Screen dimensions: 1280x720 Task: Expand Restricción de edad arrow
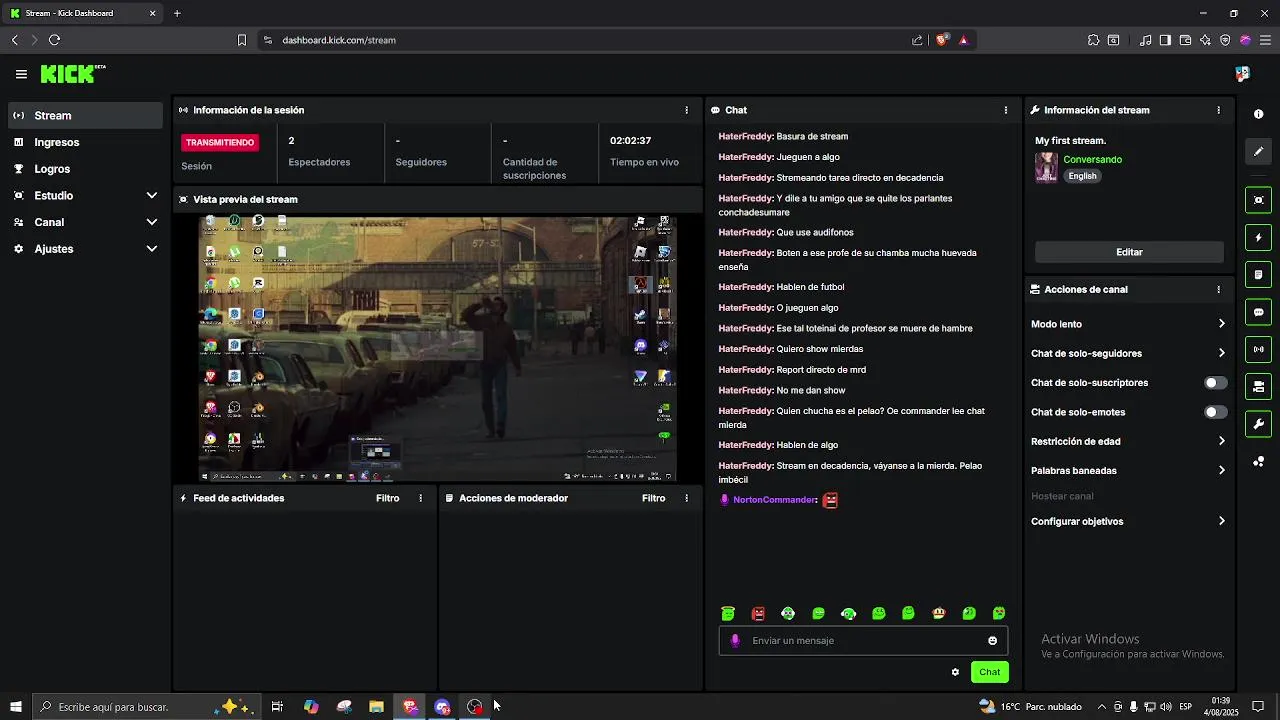[x=1221, y=441]
